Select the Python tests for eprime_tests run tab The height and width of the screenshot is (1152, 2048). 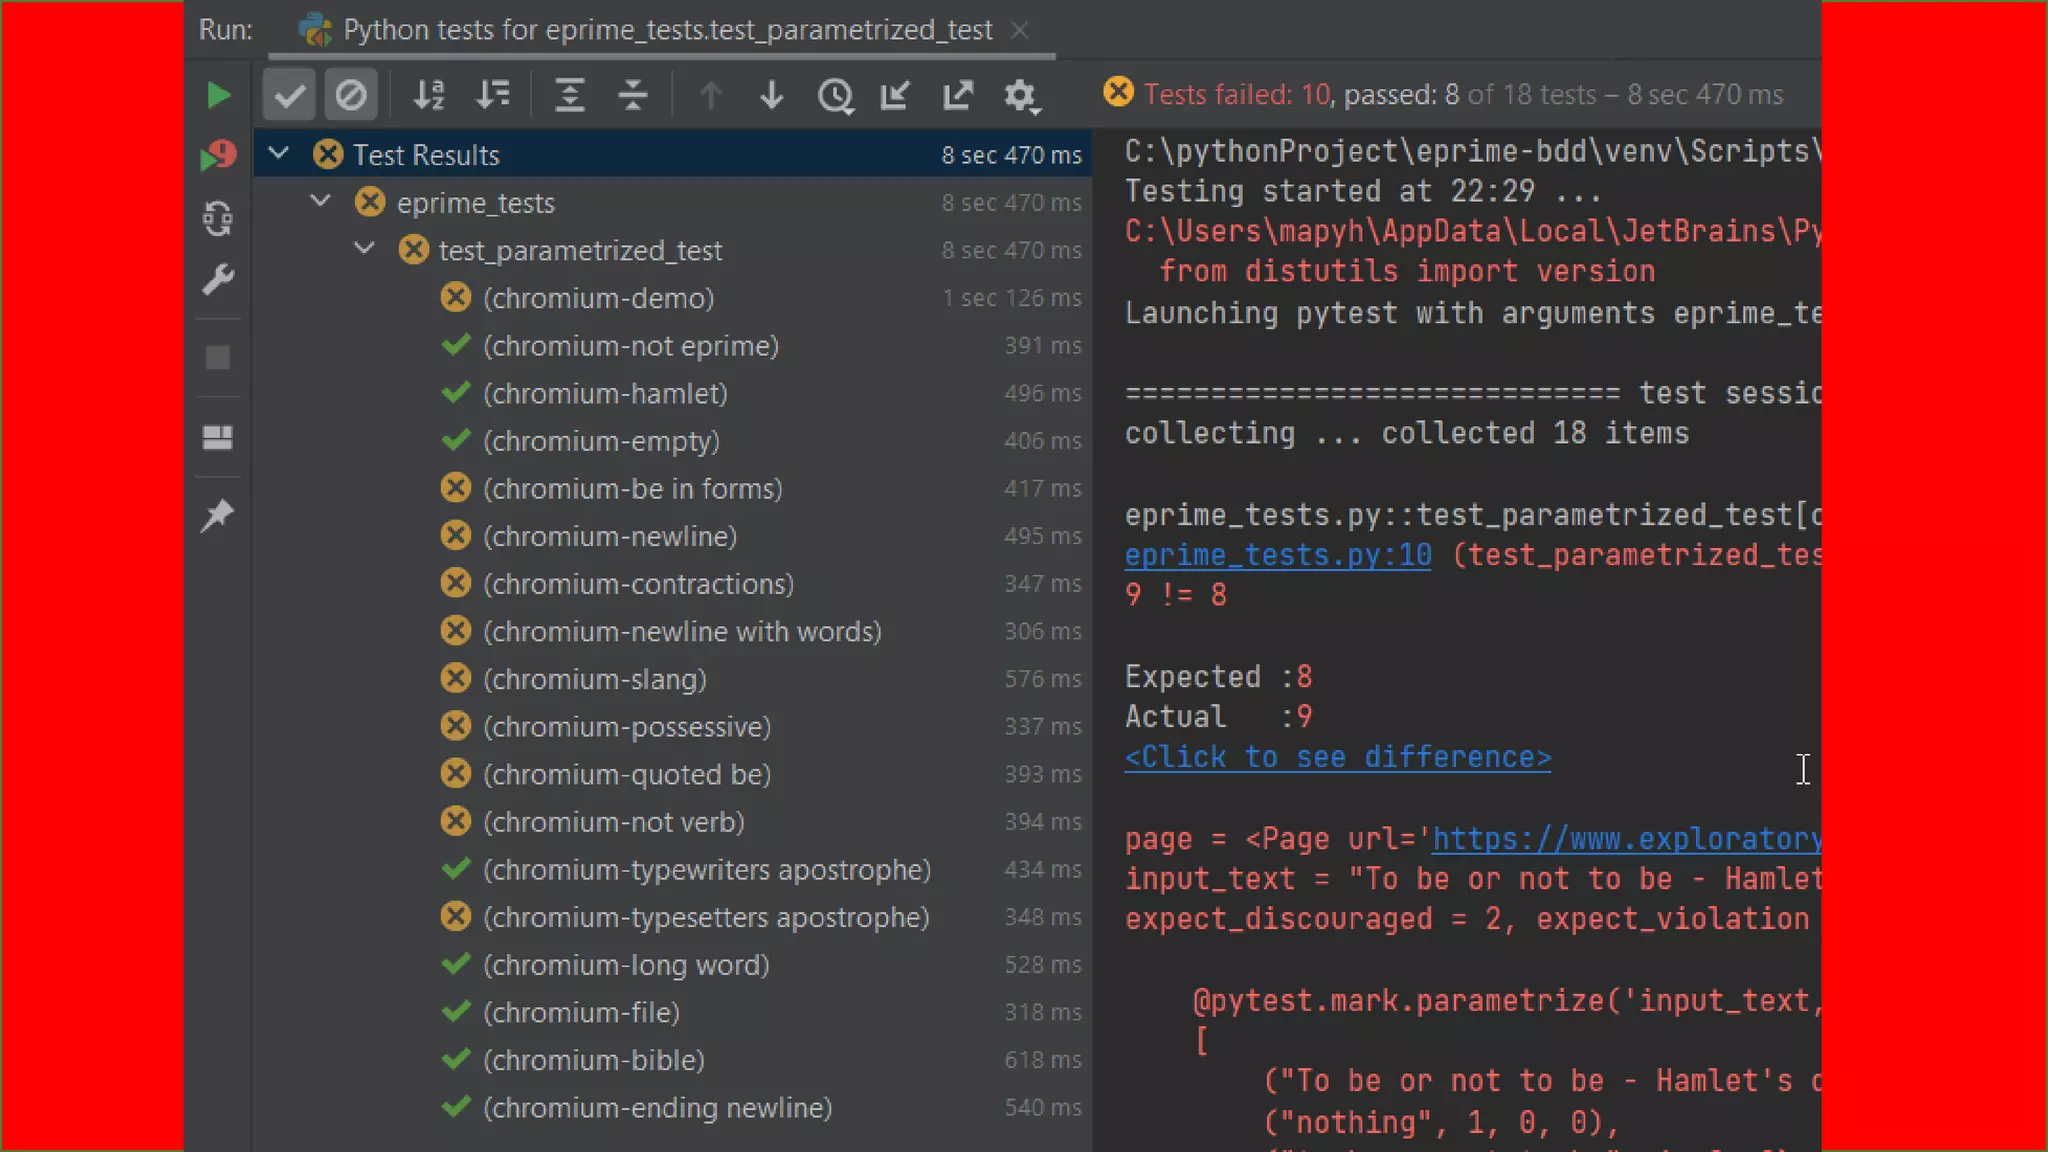click(x=666, y=30)
